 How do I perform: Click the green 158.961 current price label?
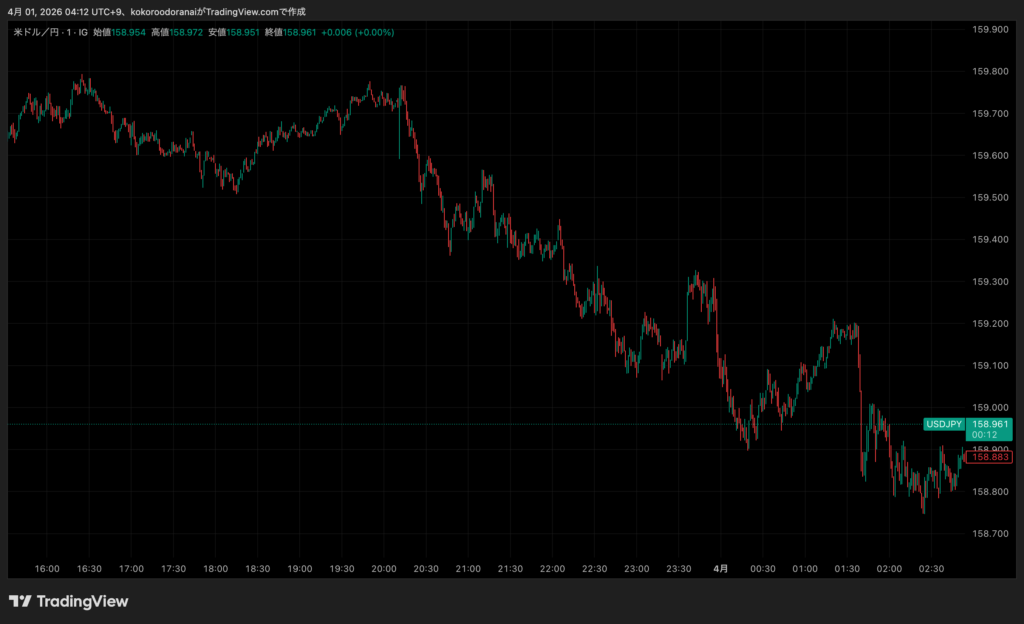(989, 424)
